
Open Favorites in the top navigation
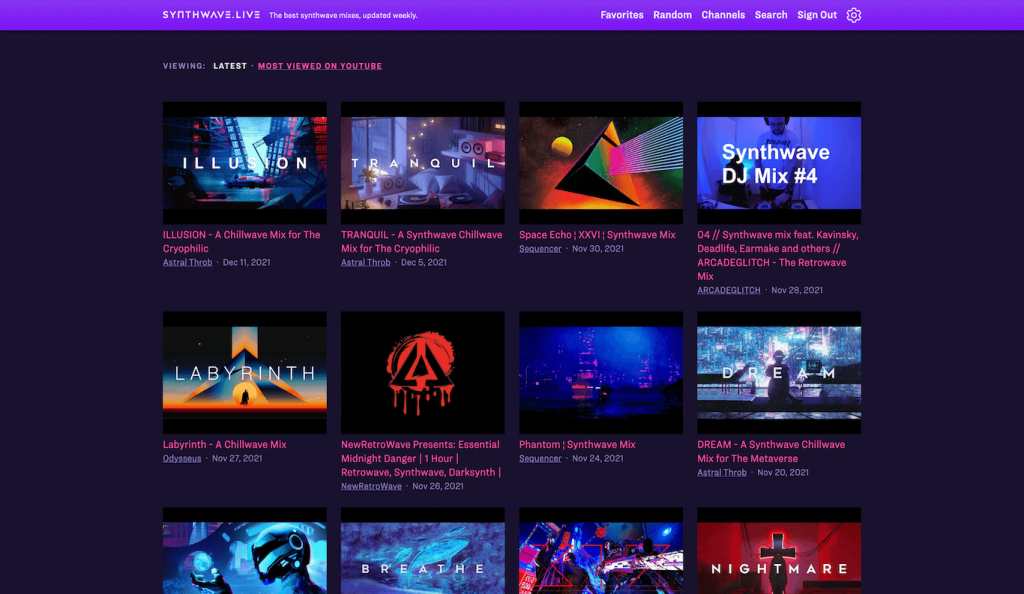[x=622, y=15]
